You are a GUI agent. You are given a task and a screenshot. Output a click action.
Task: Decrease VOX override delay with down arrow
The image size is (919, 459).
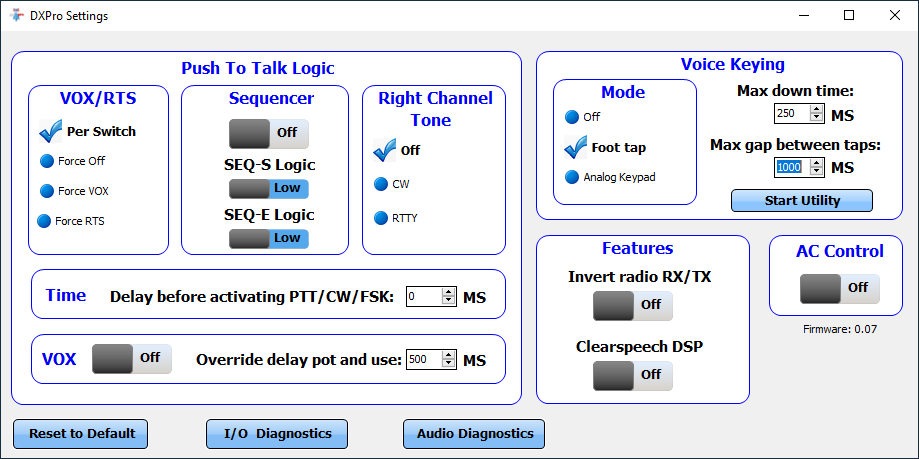point(449,364)
